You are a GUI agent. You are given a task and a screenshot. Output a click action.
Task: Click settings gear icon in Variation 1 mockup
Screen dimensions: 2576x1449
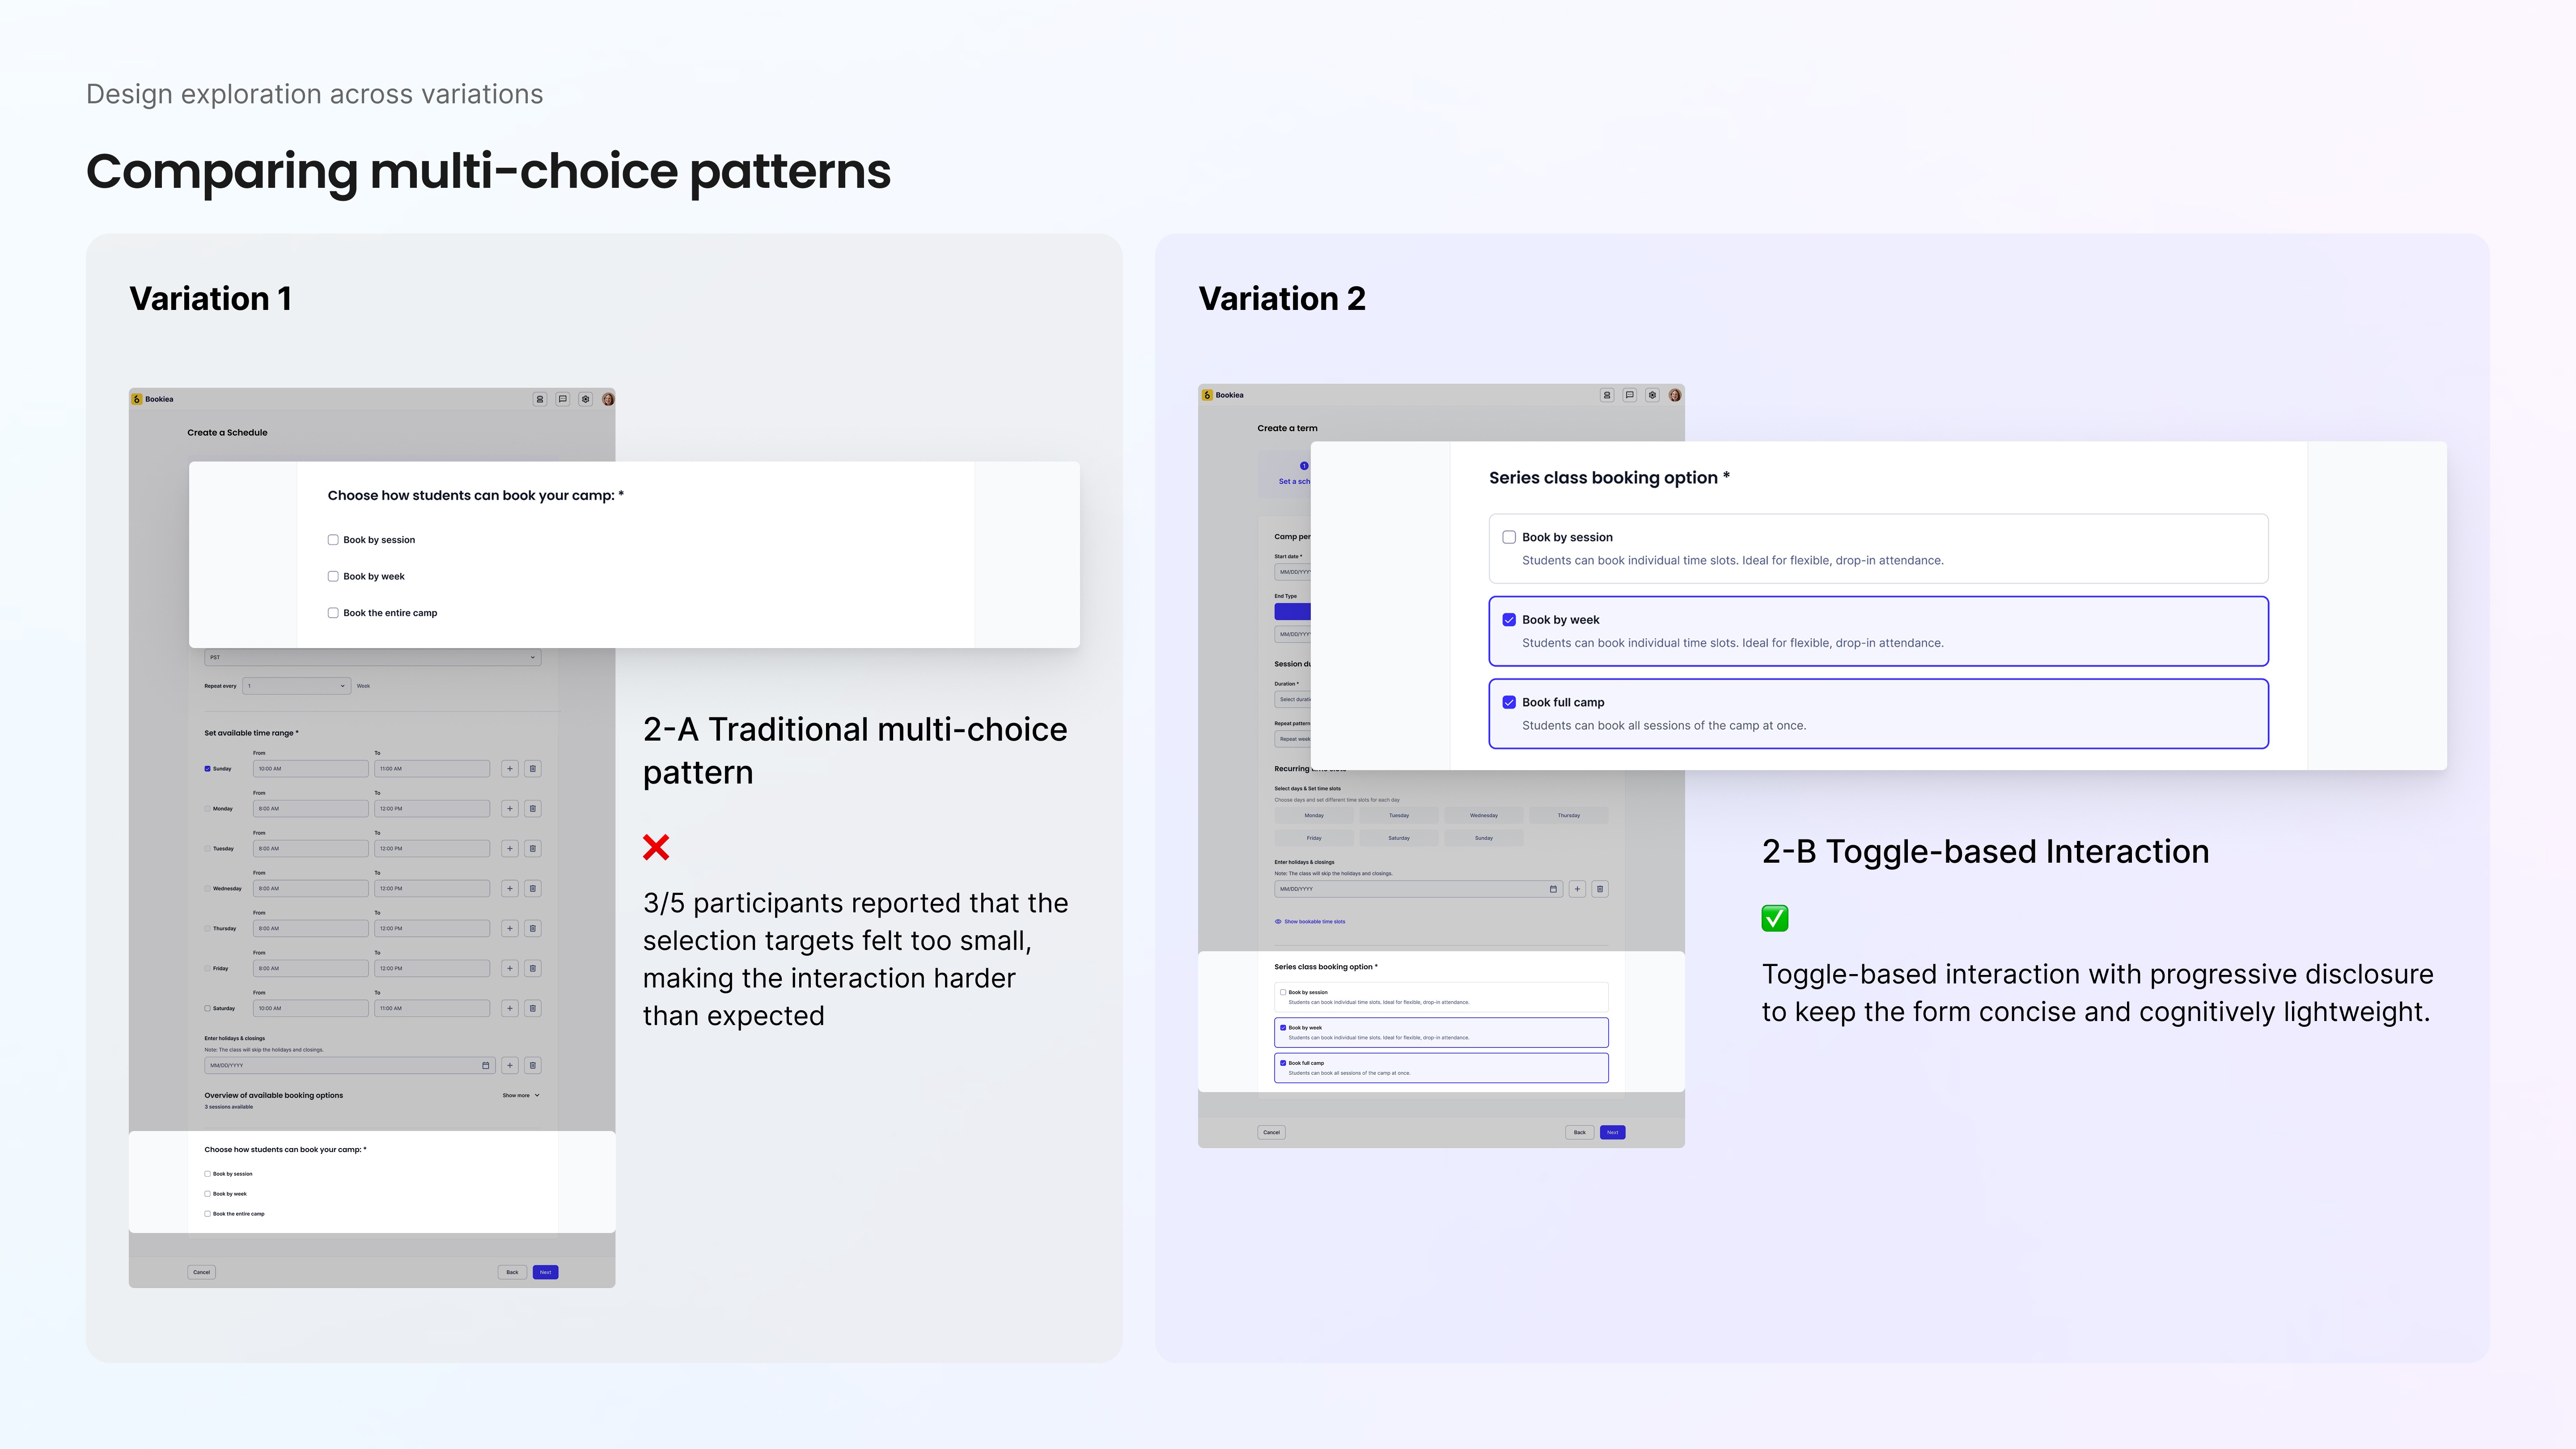tap(586, 399)
